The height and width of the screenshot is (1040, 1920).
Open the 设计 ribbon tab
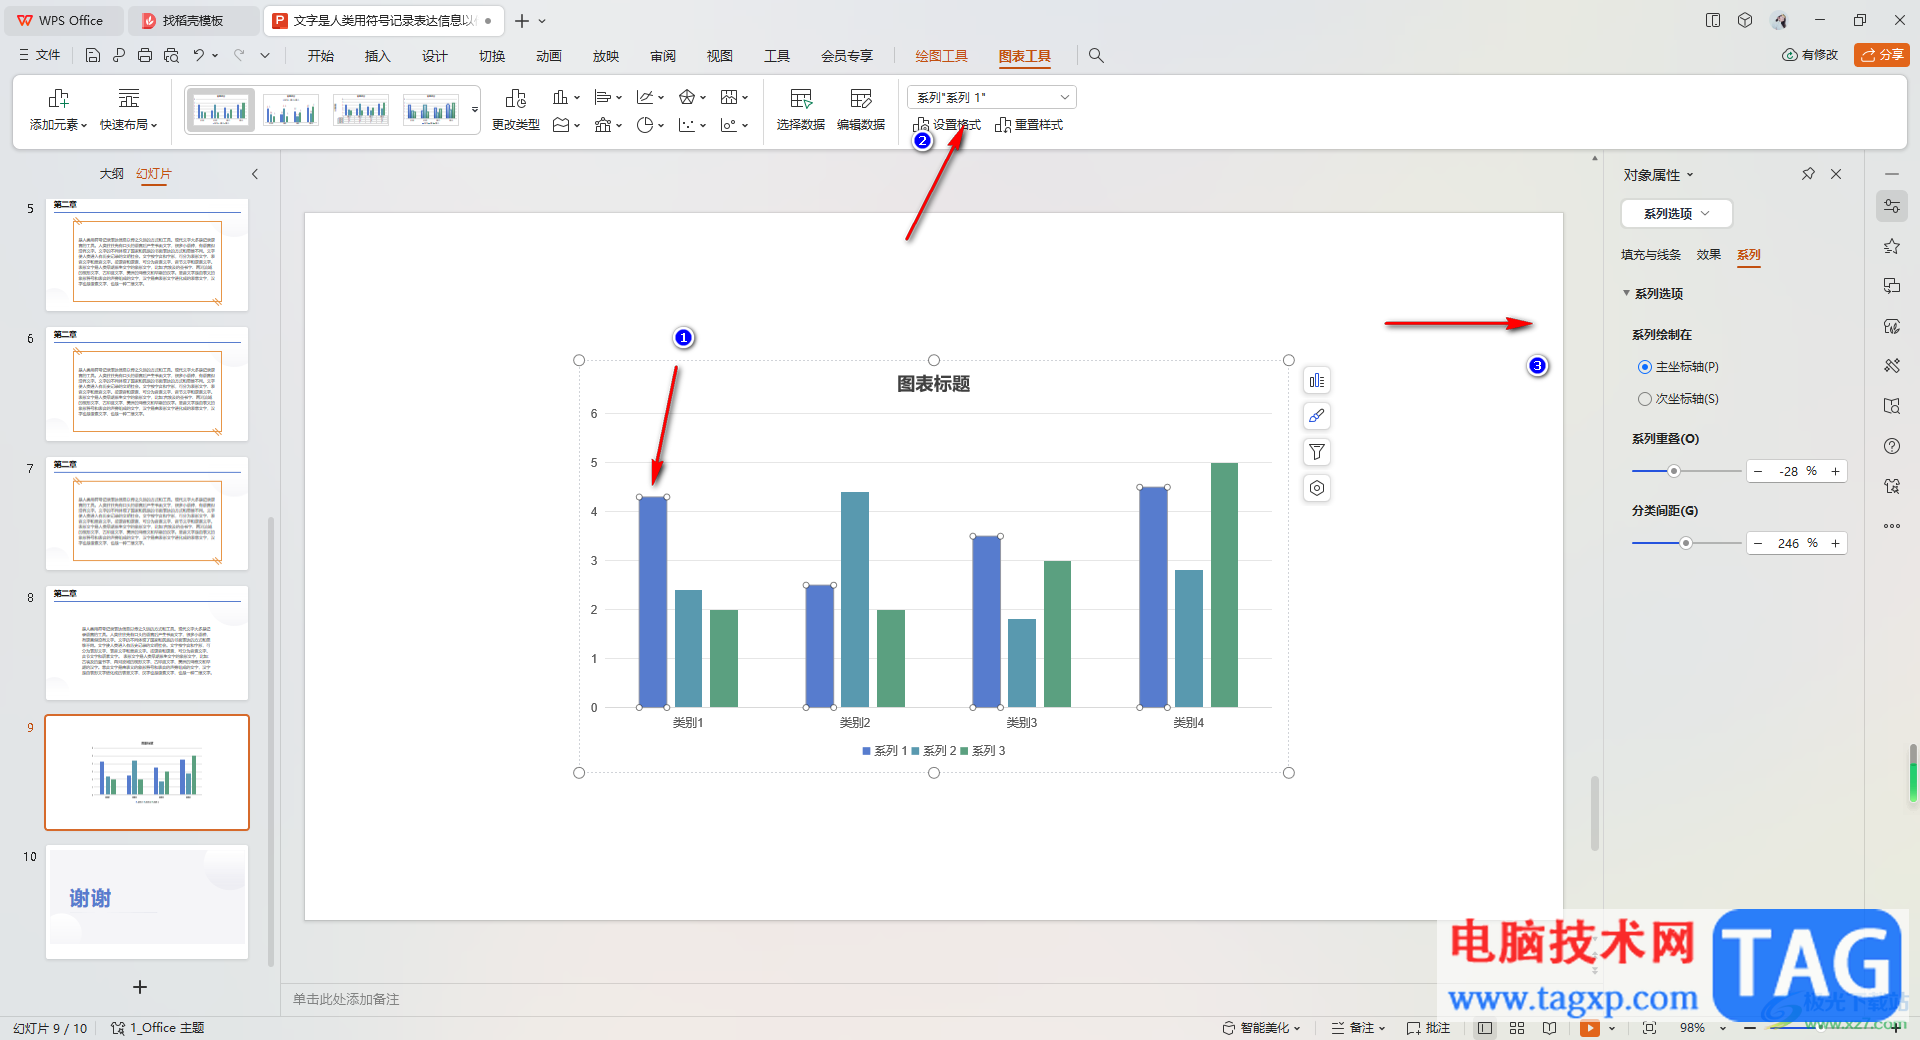(x=435, y=56)
